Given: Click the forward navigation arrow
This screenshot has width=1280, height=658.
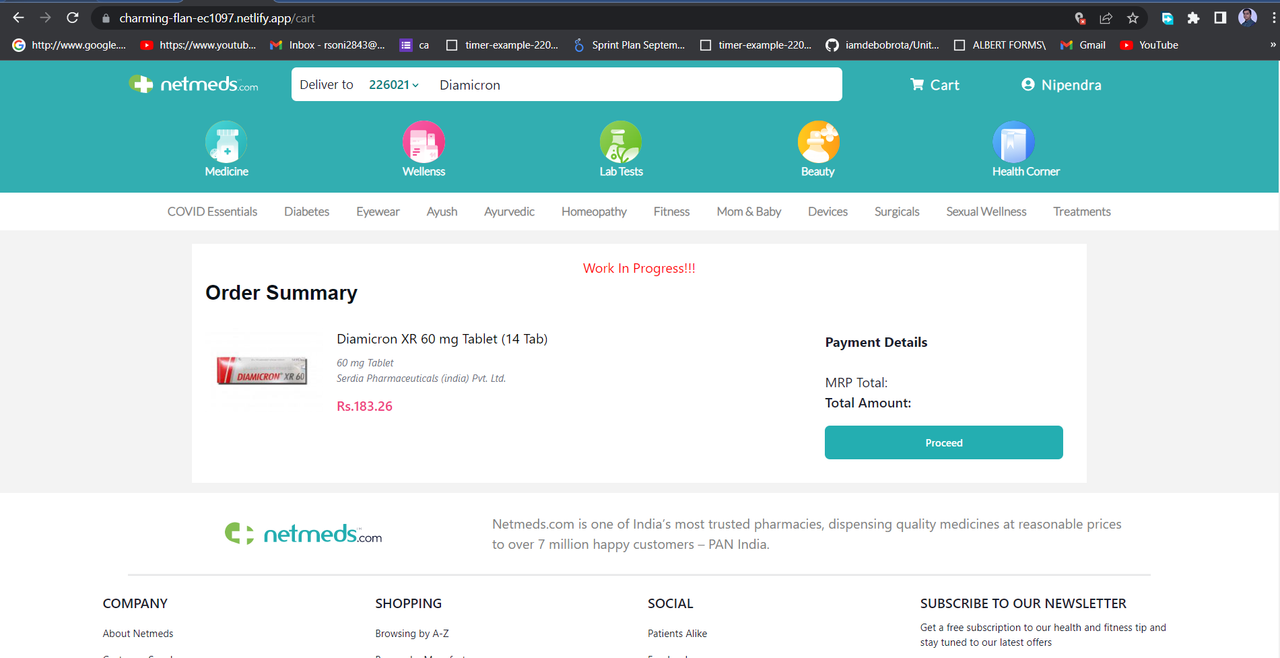Looking at the screenshot, I should point(45,18).
